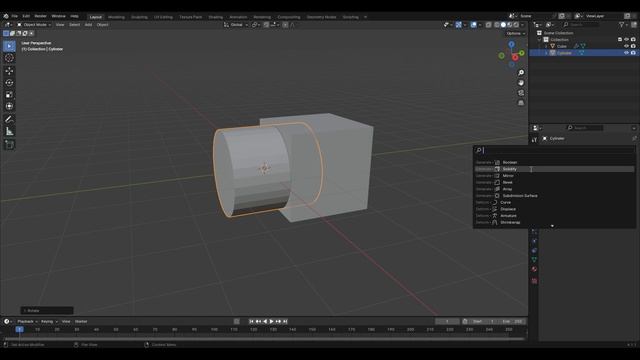The width and height of the screenshot is (640, 360).
Task: Open the File menu
Action: [x=14, y=16]
